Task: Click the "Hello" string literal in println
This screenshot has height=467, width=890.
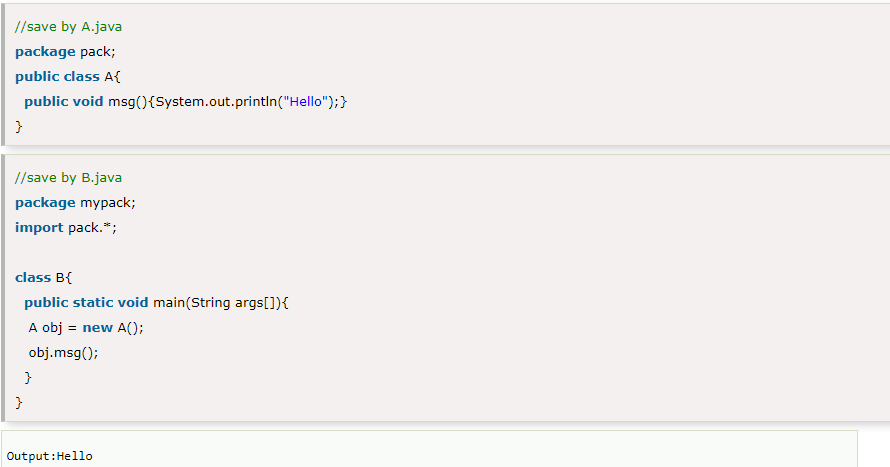Action: pos(306,102)
